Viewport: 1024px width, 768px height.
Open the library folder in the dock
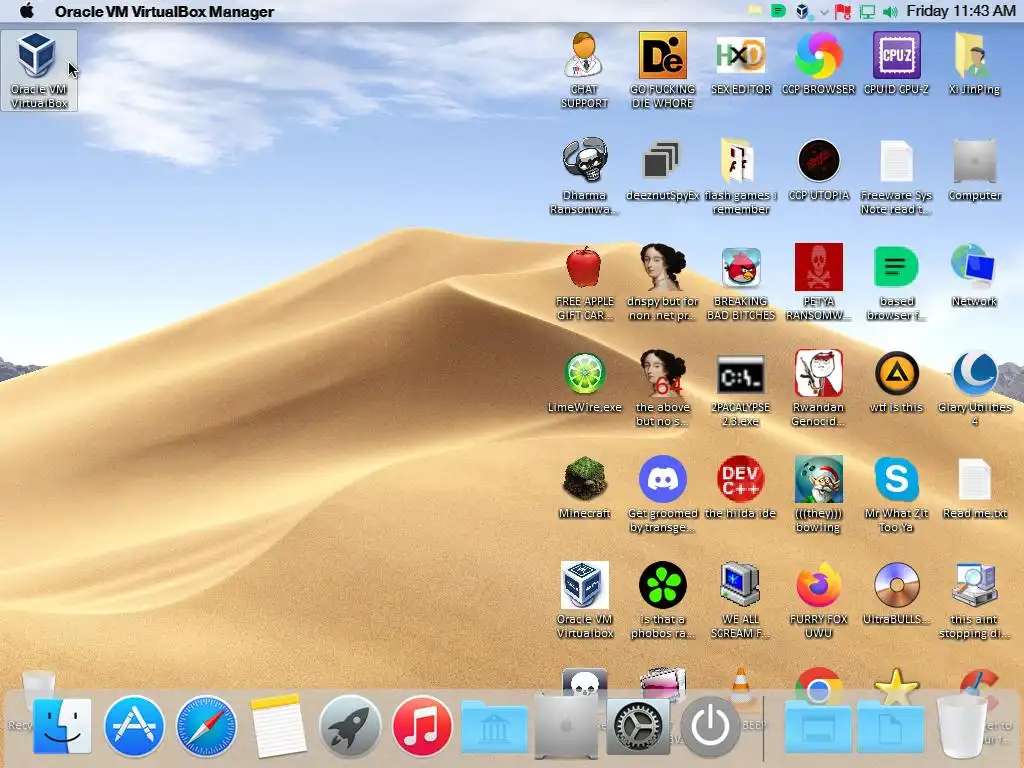(494, 728)
